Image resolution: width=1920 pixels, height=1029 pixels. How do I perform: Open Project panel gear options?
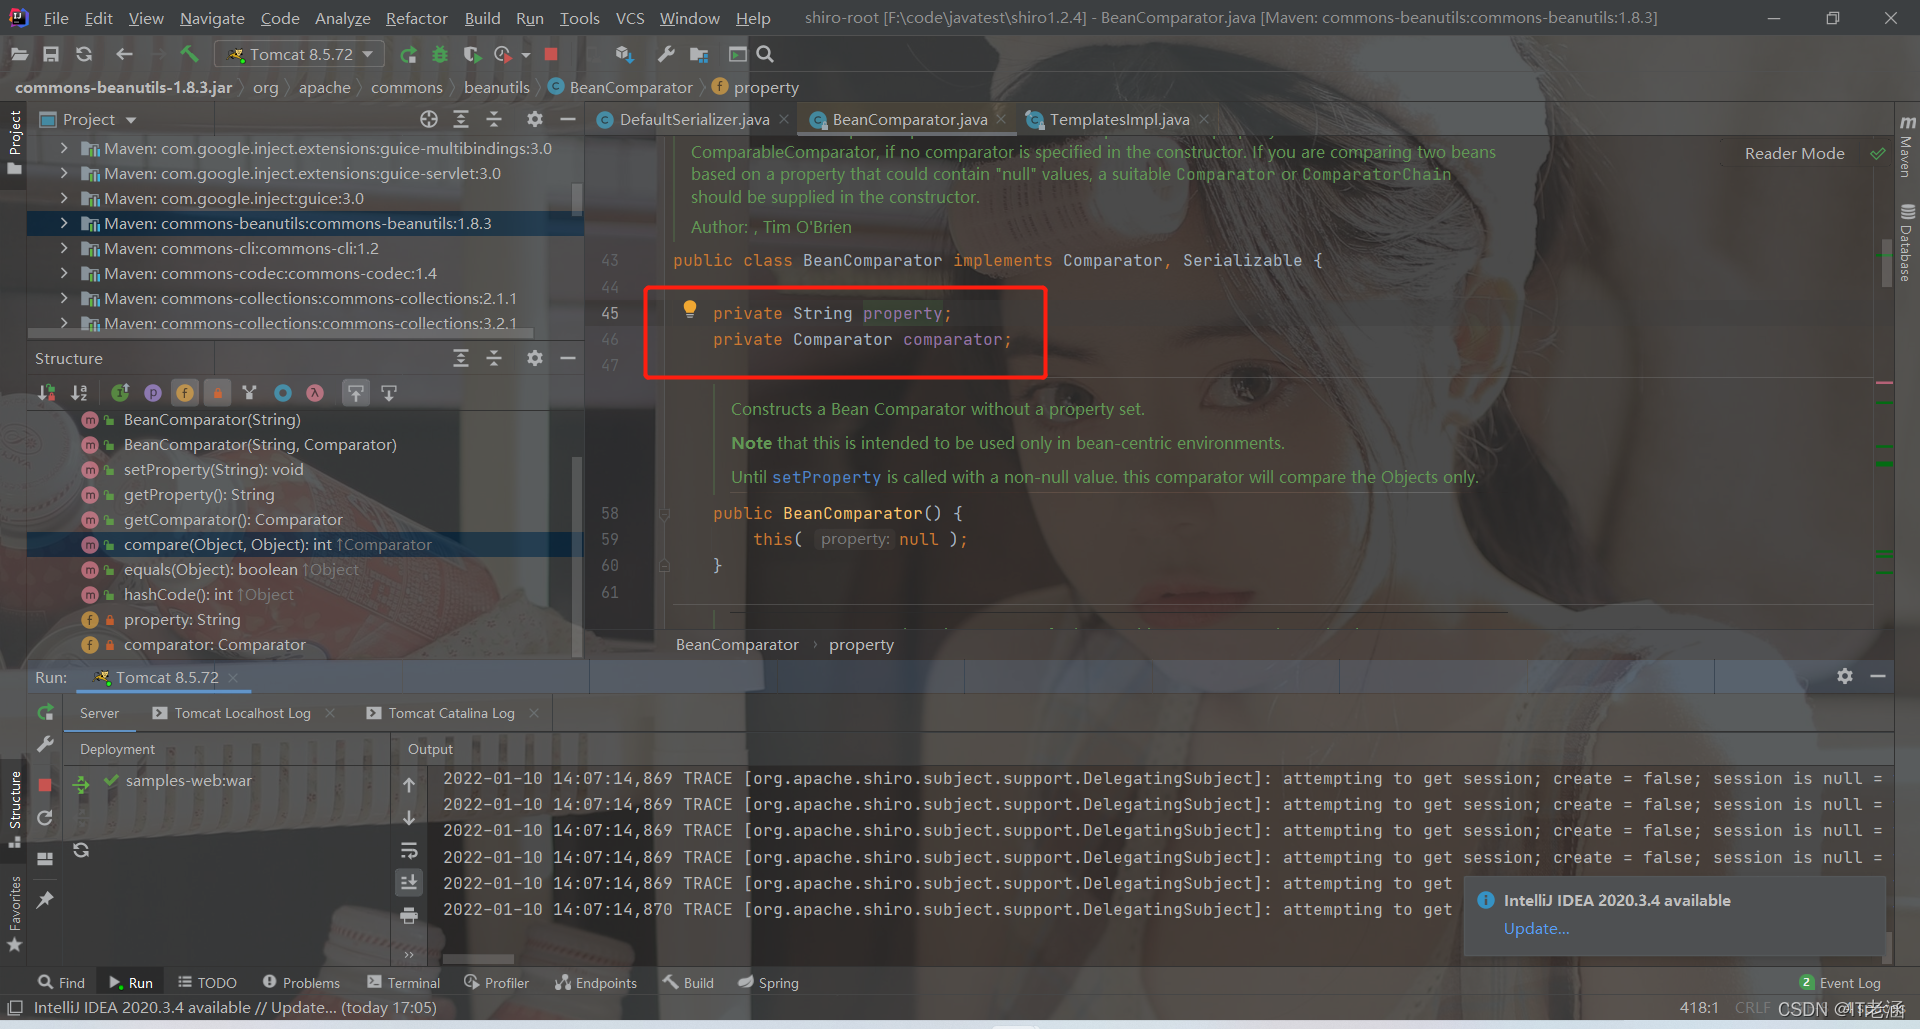coord(535,119)
